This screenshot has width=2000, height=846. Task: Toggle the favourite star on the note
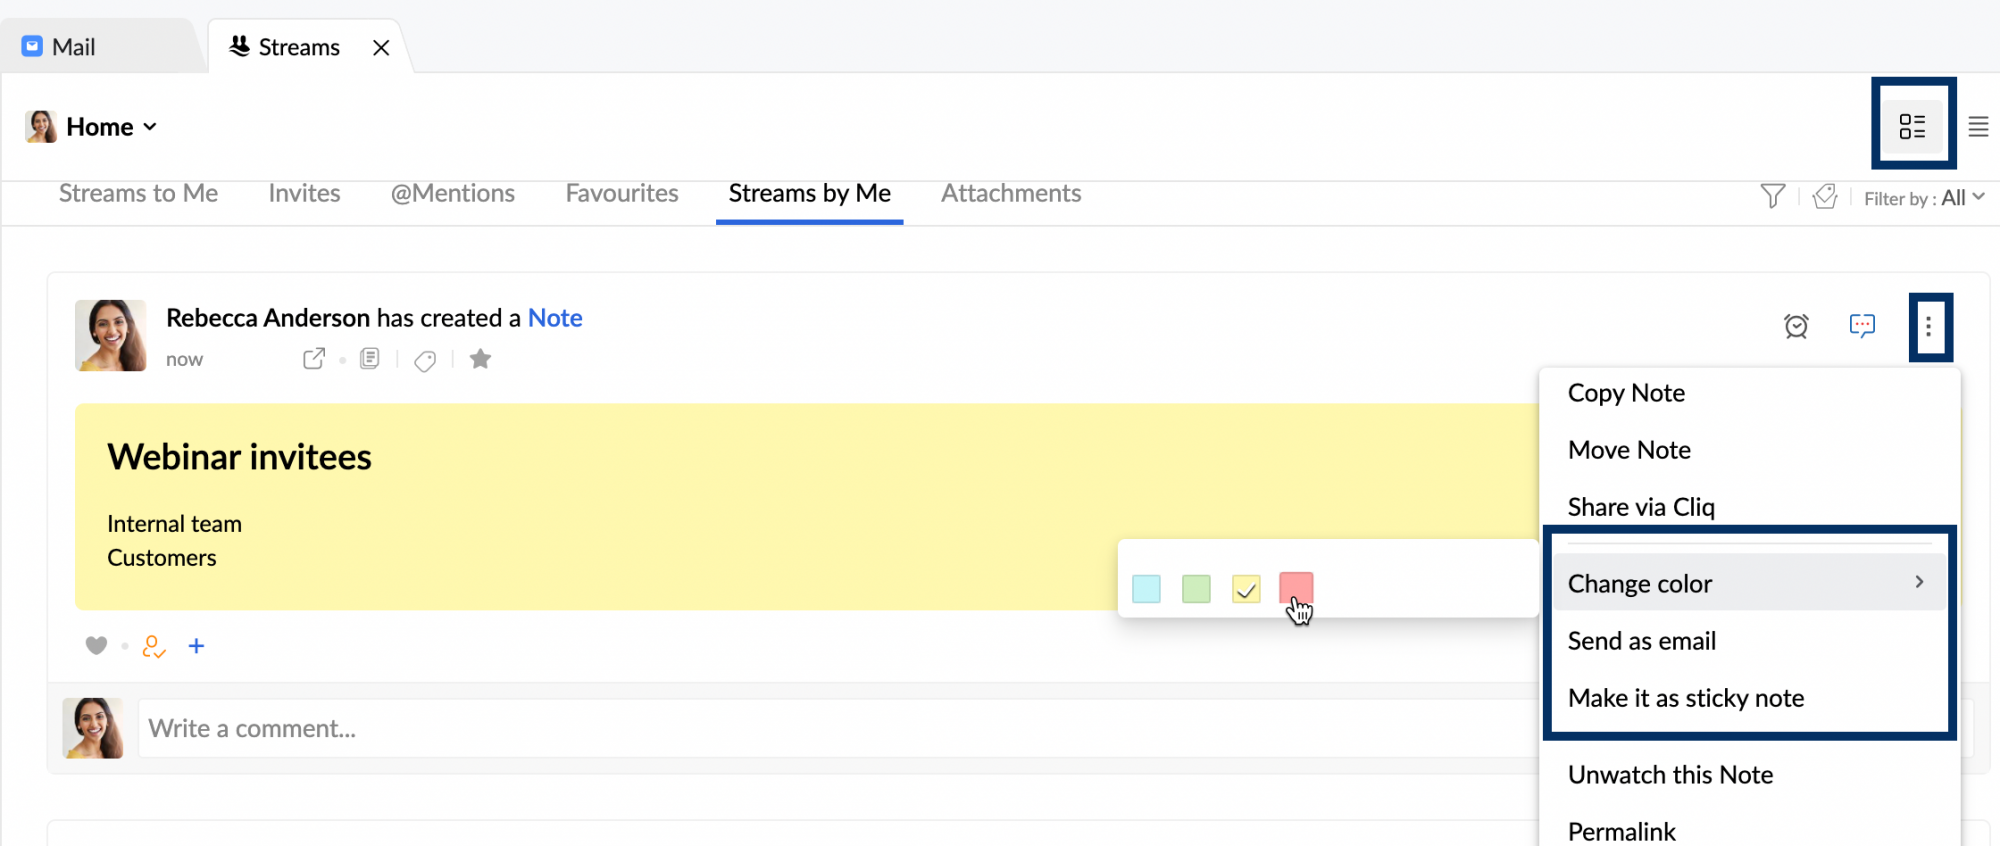click(x=480, y=359)
